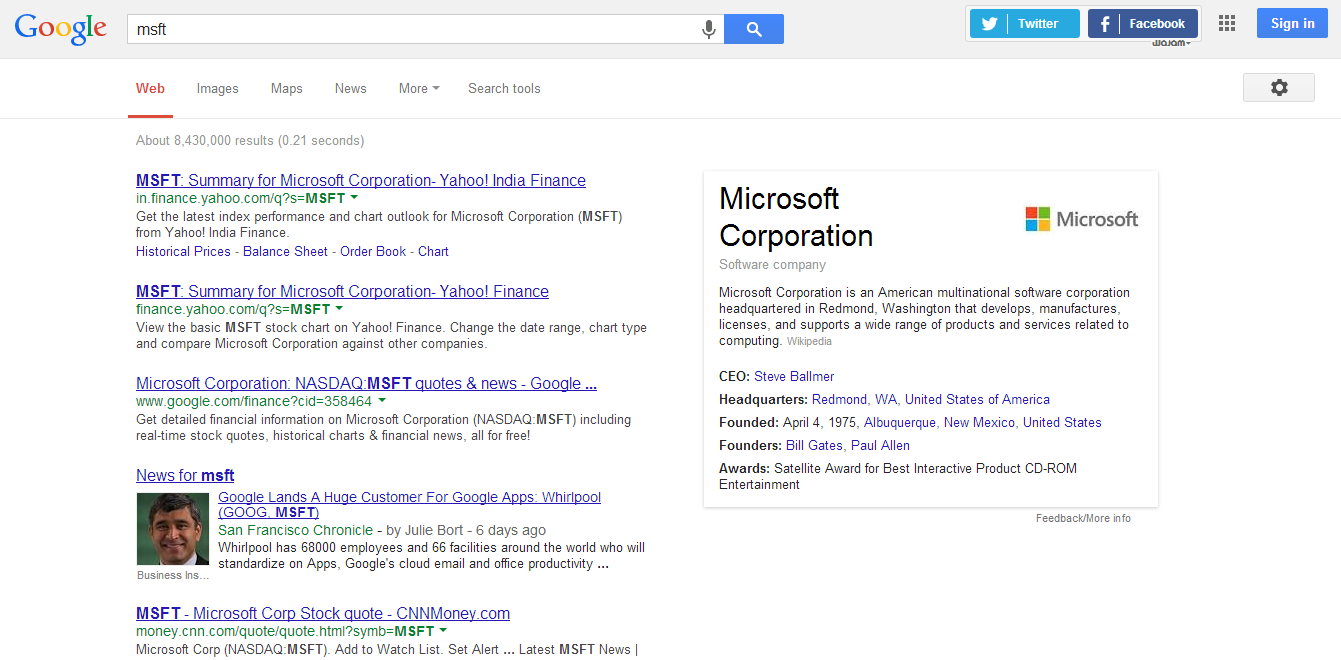The image size is (1341, 660).
Task: Open Yahoo! India Finance MSFT summary result
Action: point(361,180)
